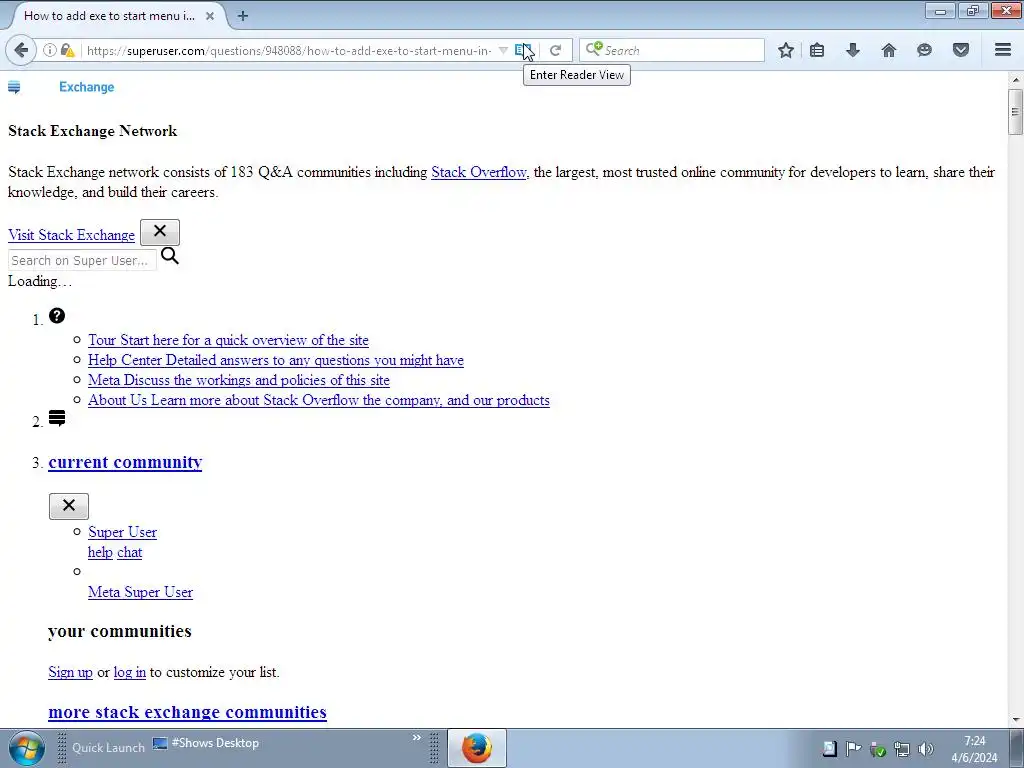The width and height of the screenshot is (1024, 768).
Task: Click the mixed-content lock warning icon
Action: [x=67, y=50]
